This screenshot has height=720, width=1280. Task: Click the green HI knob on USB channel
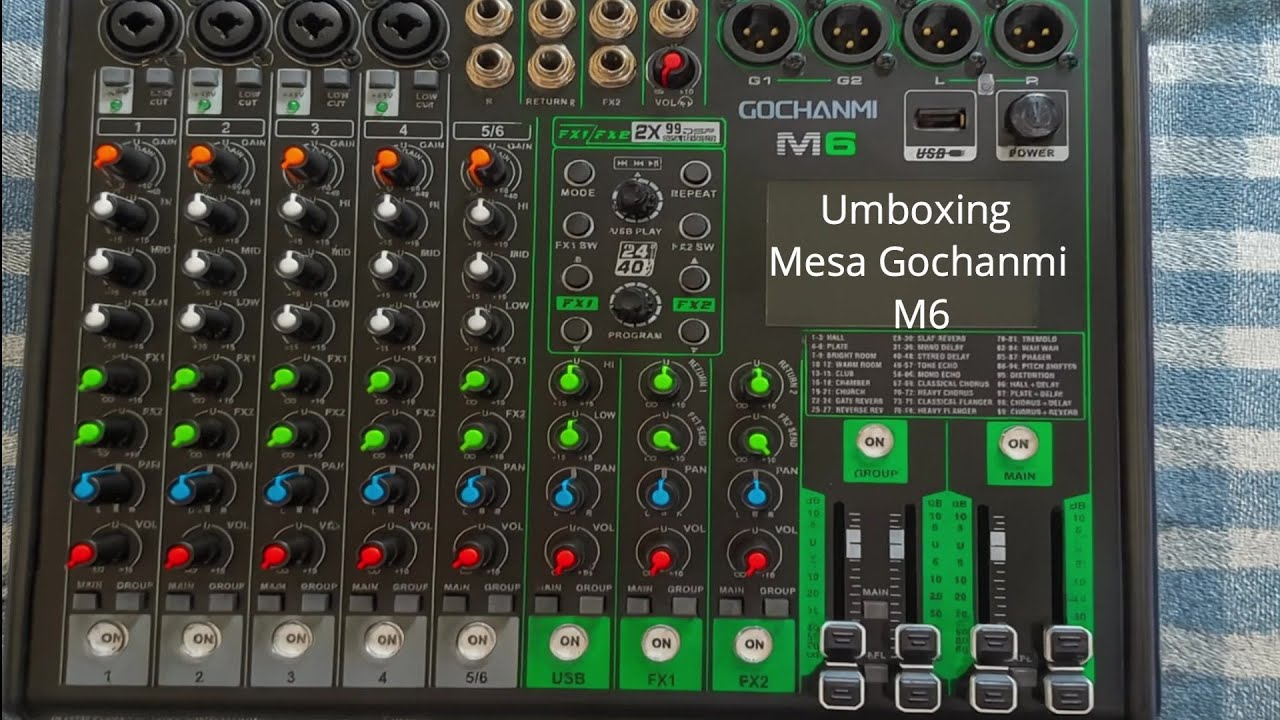coord(572,381)
